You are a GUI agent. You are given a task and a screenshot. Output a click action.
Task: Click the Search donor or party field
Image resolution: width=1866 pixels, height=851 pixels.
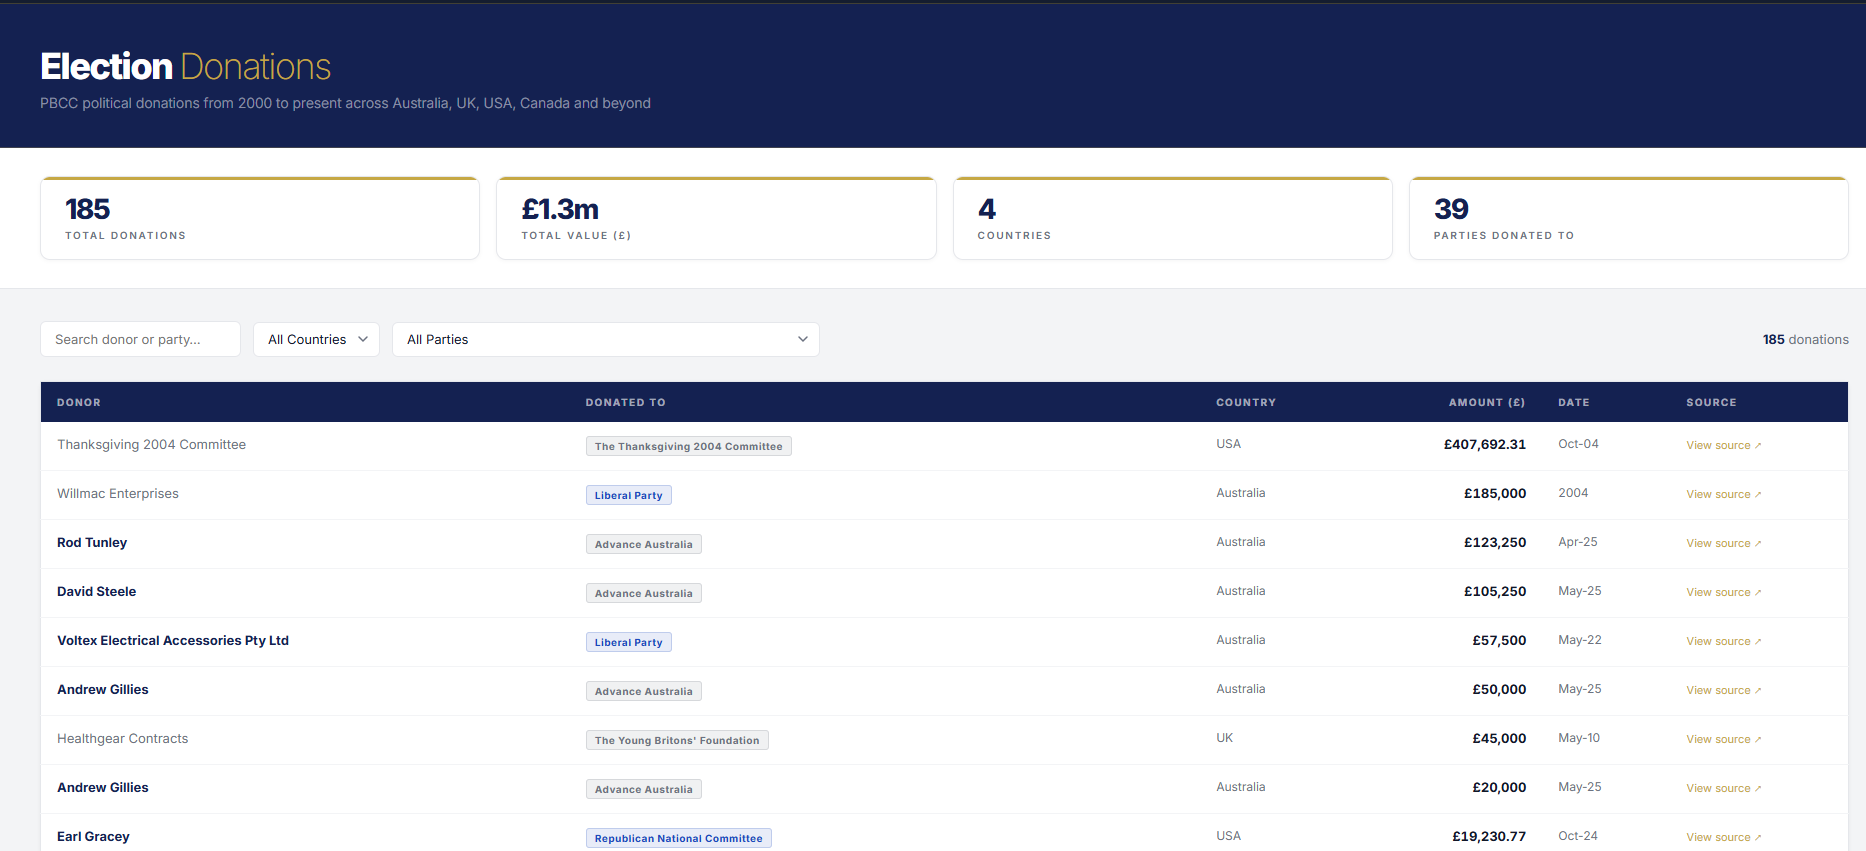tap(140, 339)
